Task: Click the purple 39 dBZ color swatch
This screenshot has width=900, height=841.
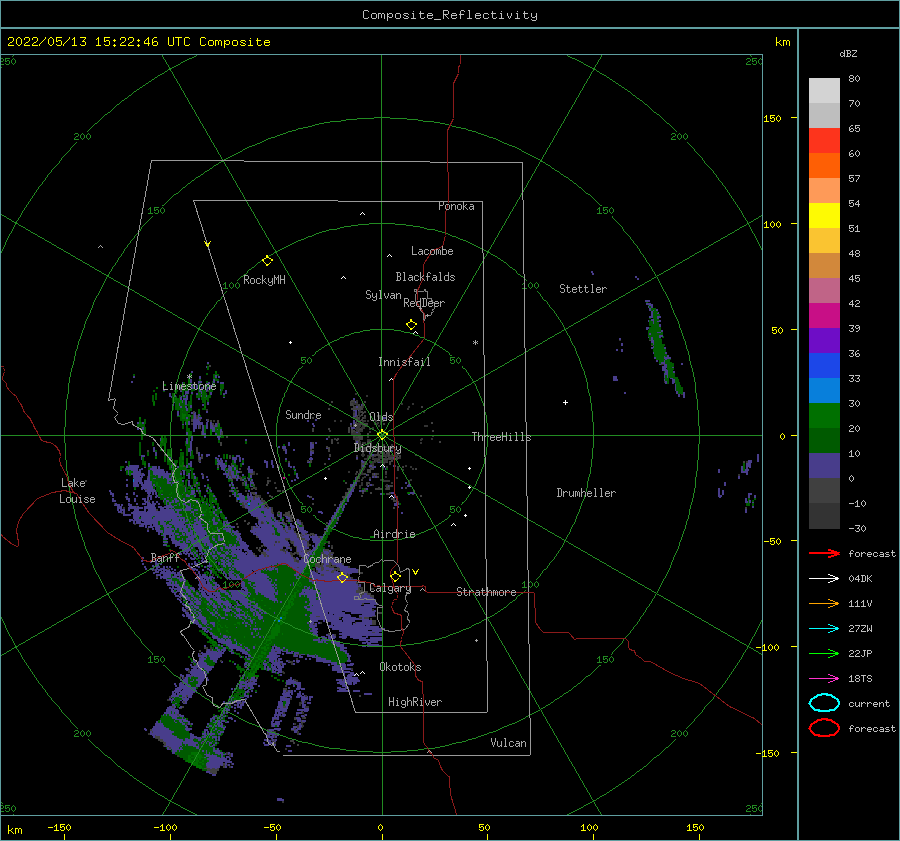Action: 824,340
